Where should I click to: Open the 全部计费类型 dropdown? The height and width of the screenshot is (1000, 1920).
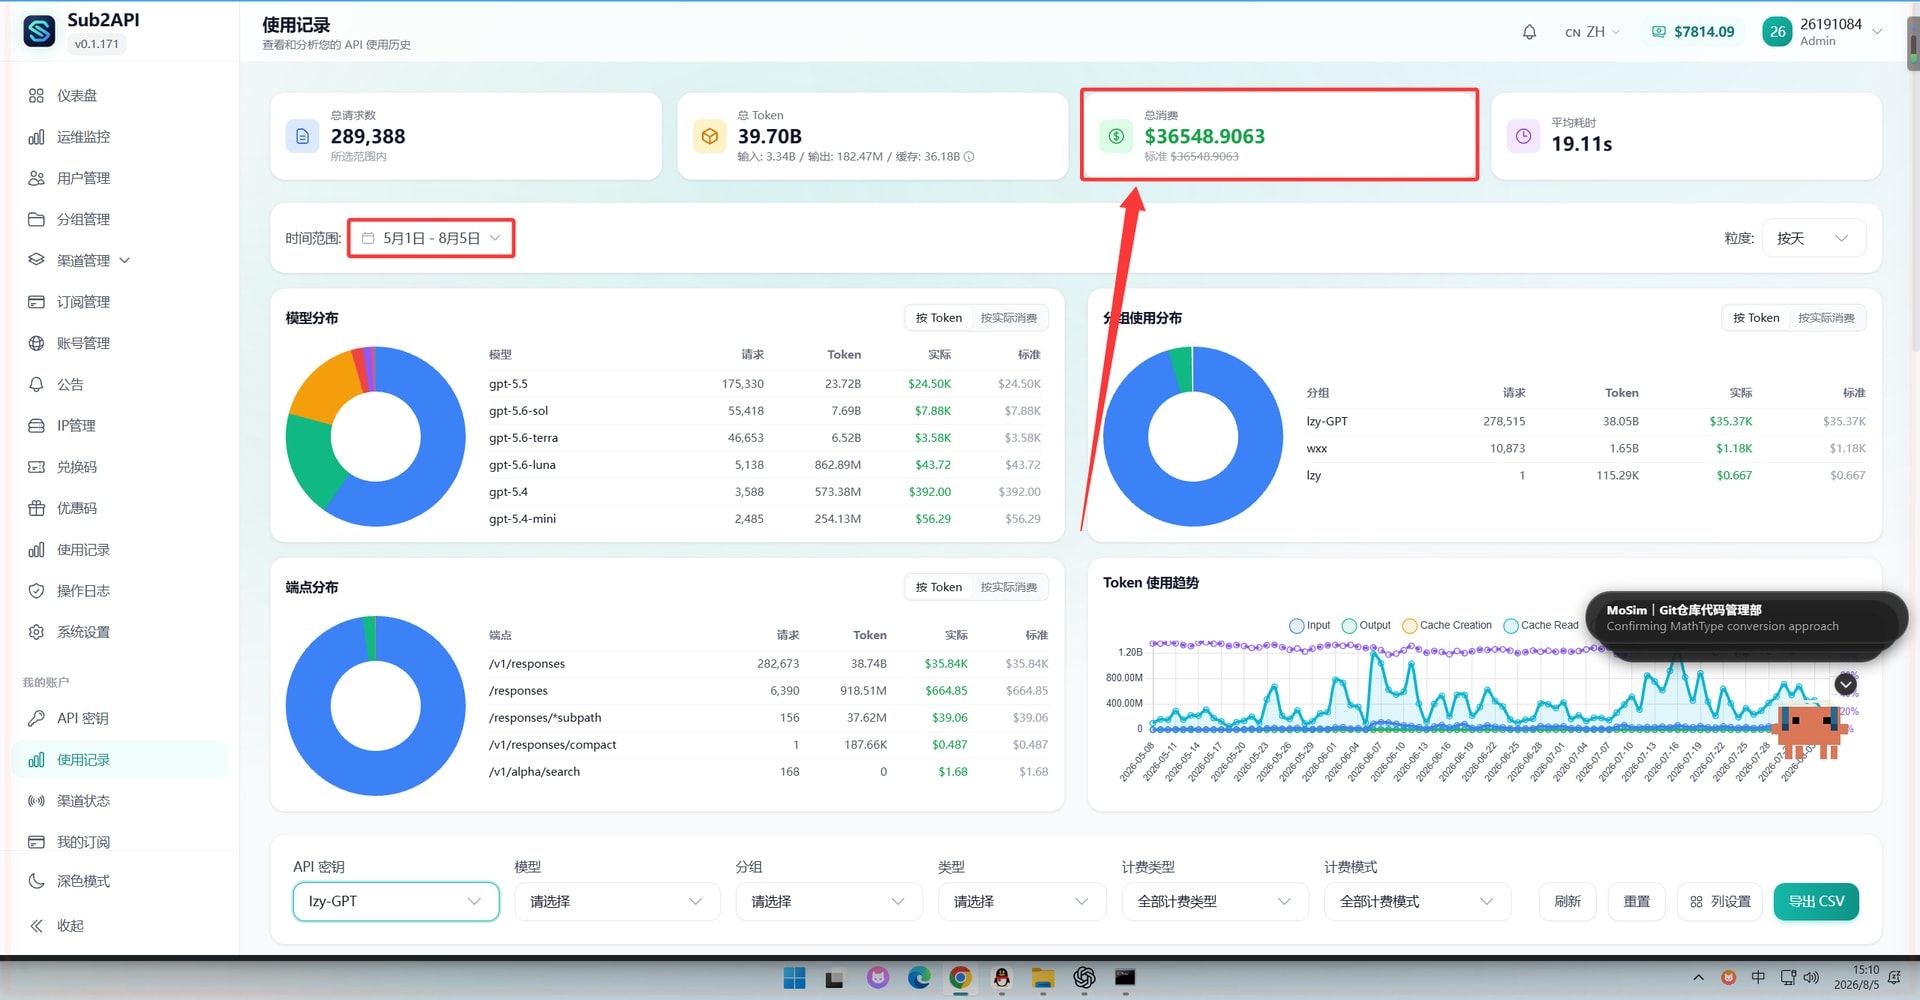pyautogui.click(x=1215, y=901)
